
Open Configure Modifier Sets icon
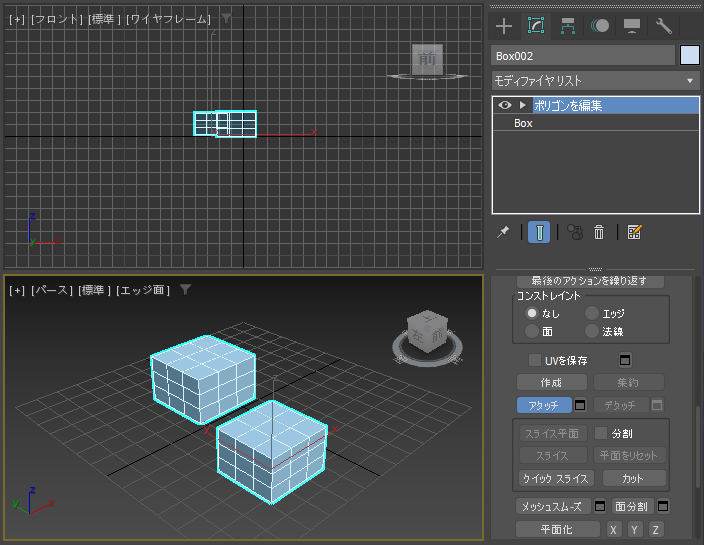(x=634, y=232)
